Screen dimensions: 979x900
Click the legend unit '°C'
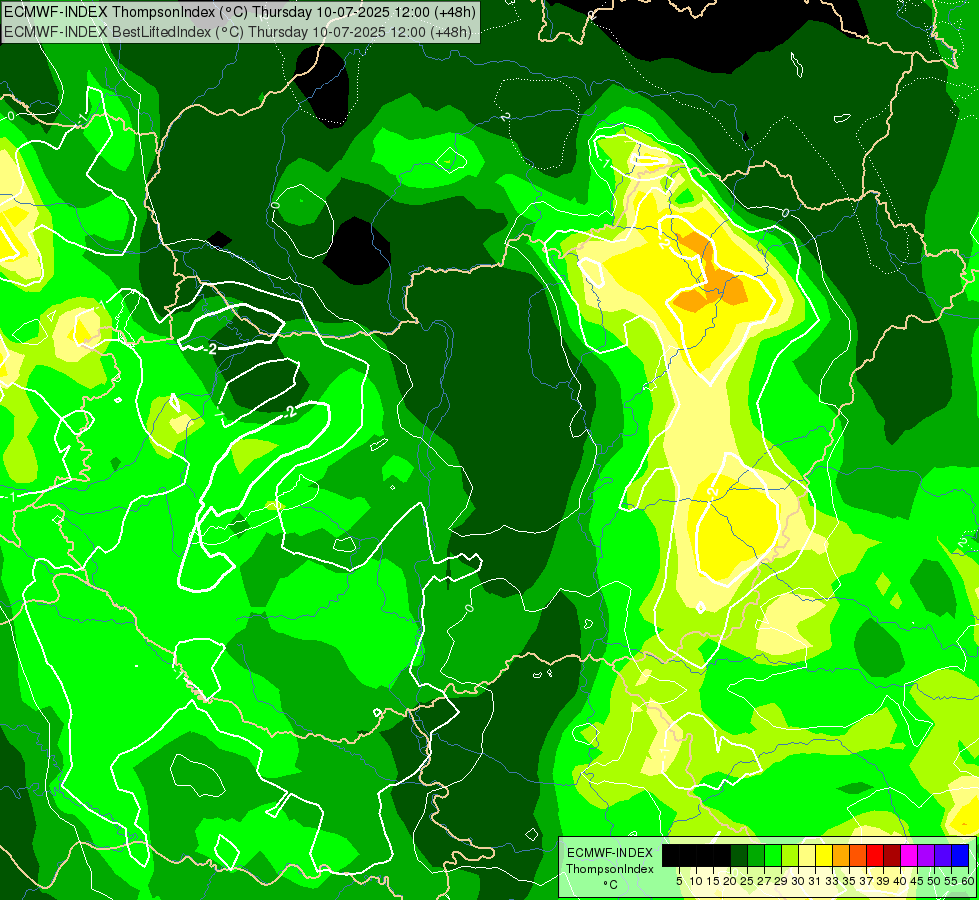tap(611, 885)
